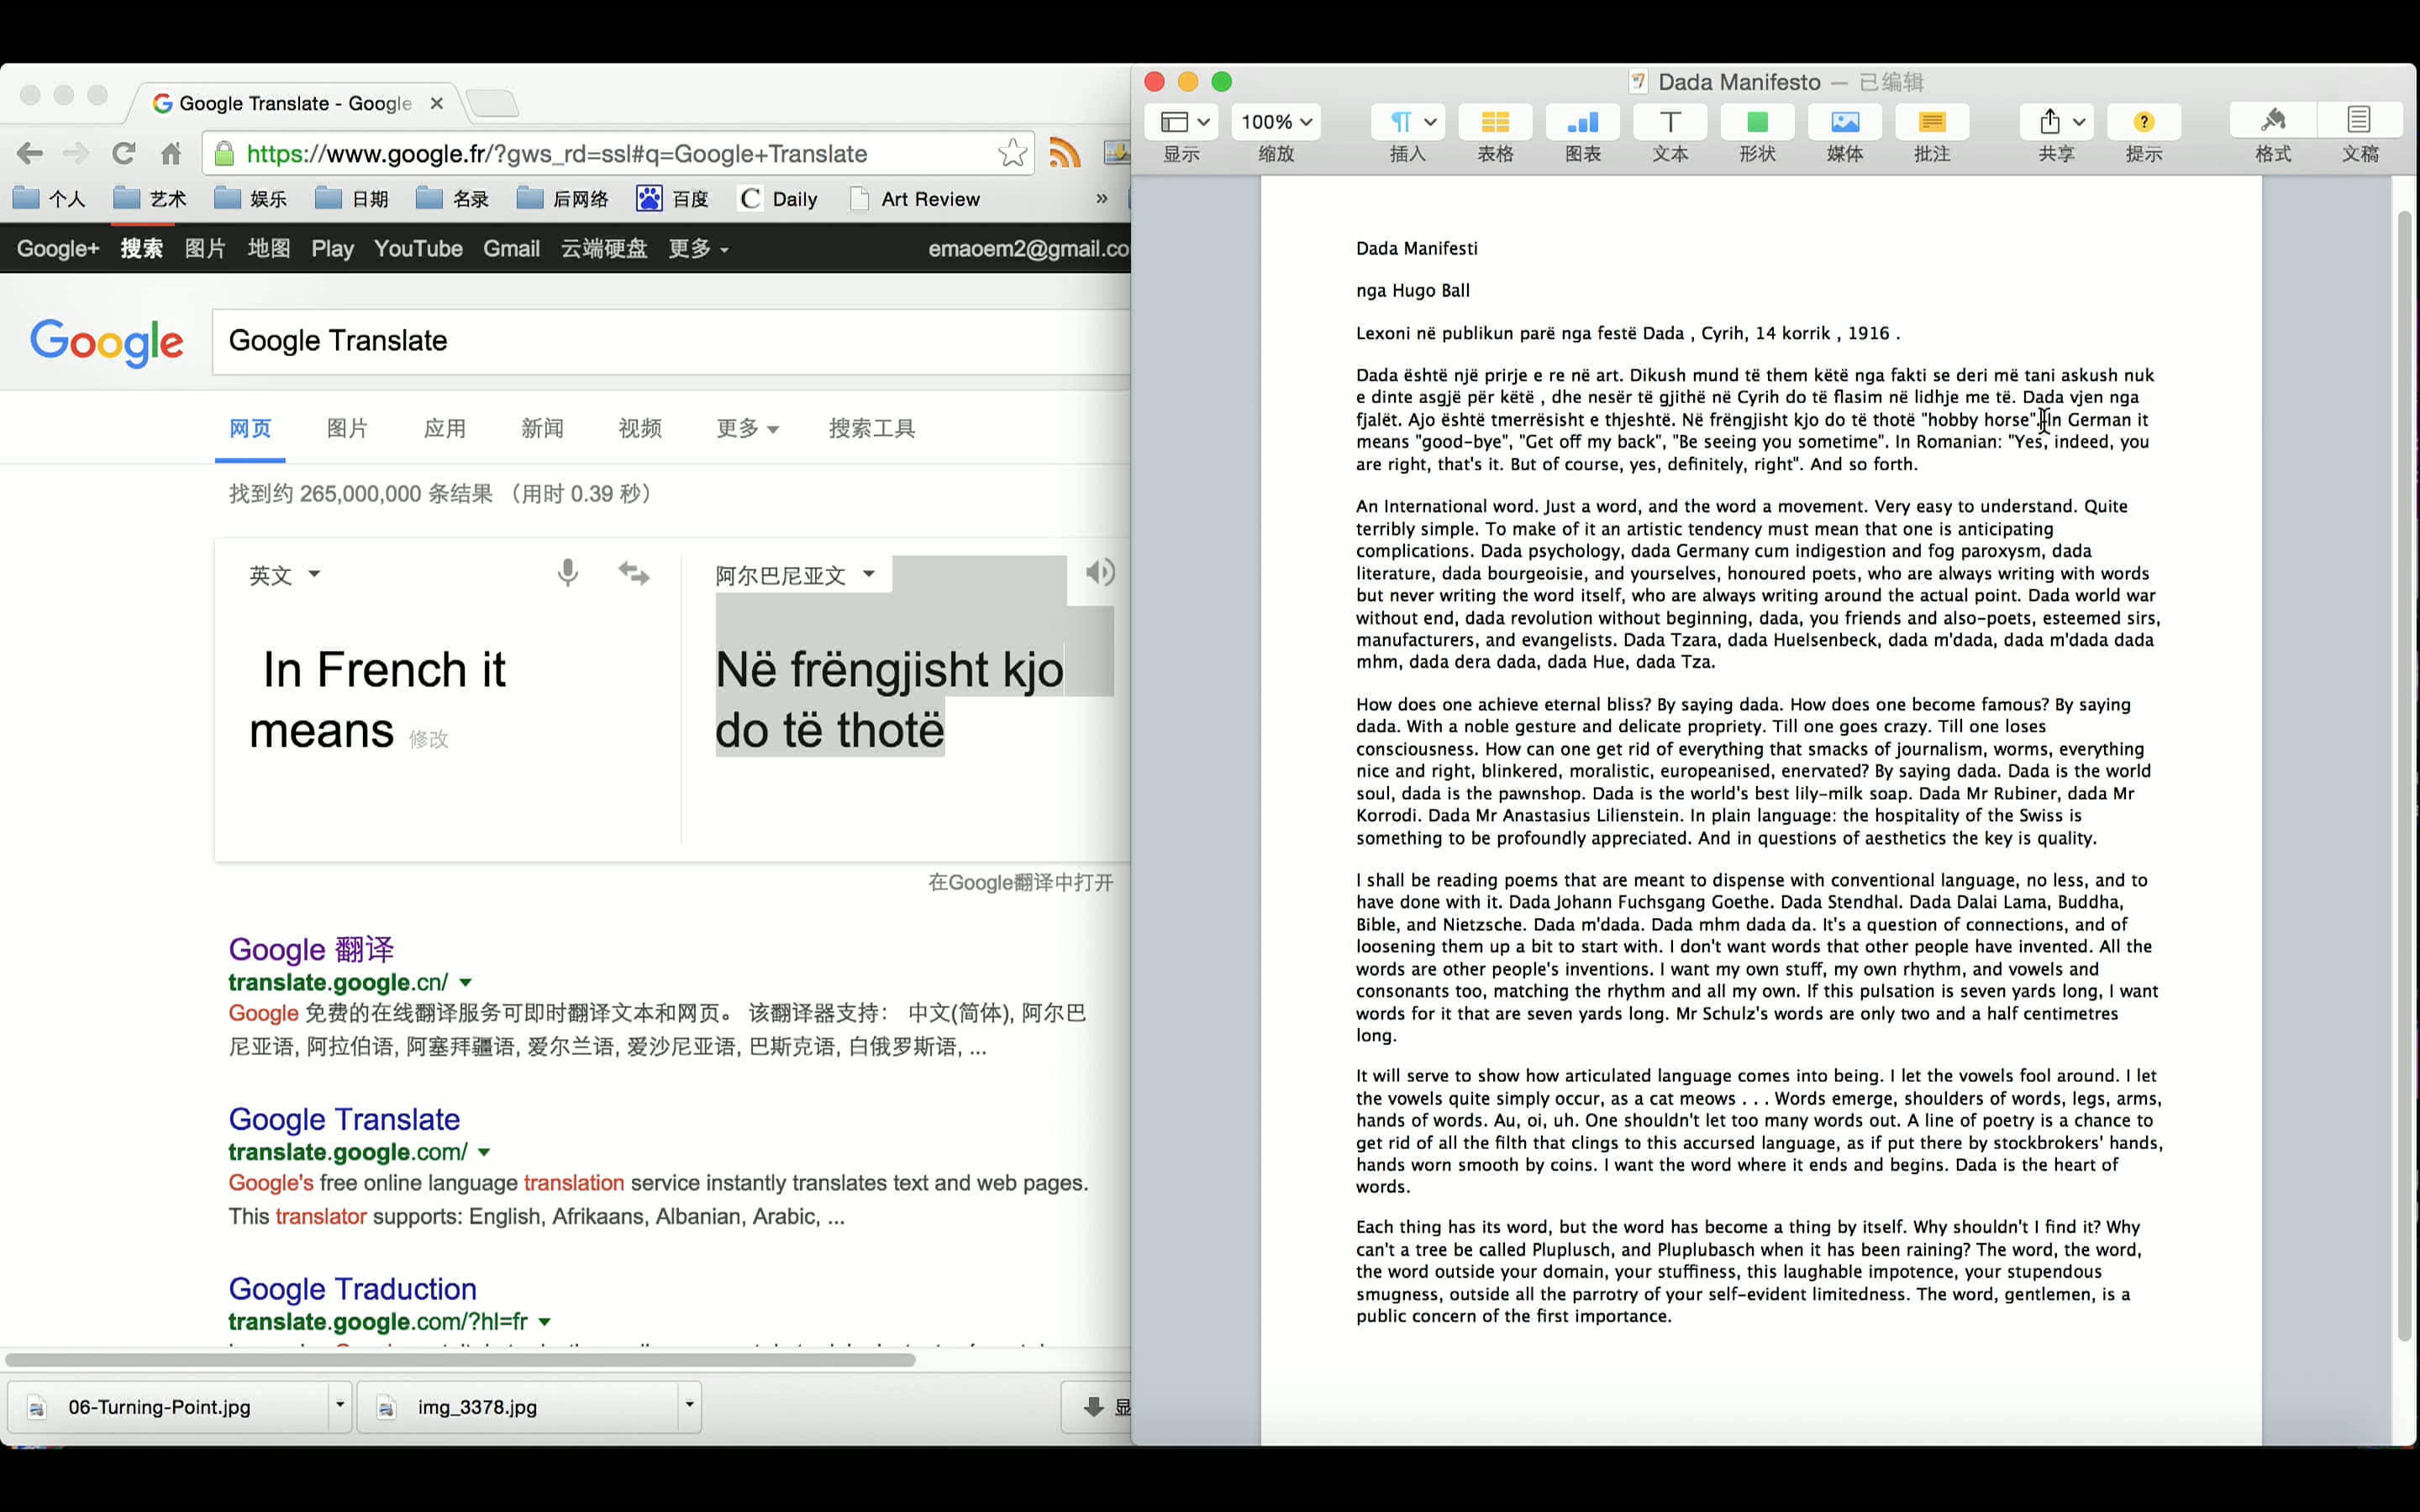Open the translate.google.com Google Translate result
2420x1512 pixels.
[344, 1119]
